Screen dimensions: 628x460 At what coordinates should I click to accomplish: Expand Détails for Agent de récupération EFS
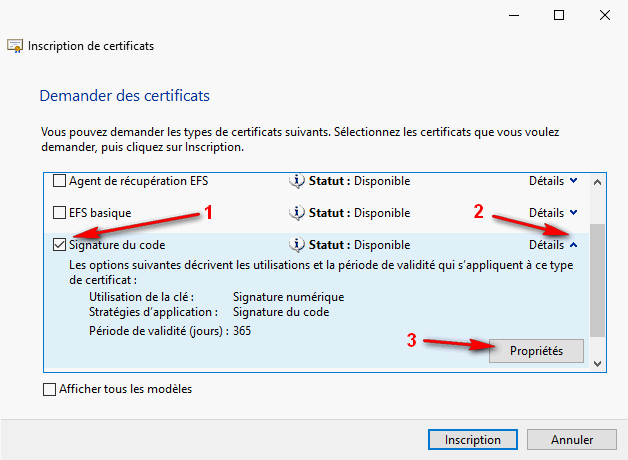tap(552, 181)
